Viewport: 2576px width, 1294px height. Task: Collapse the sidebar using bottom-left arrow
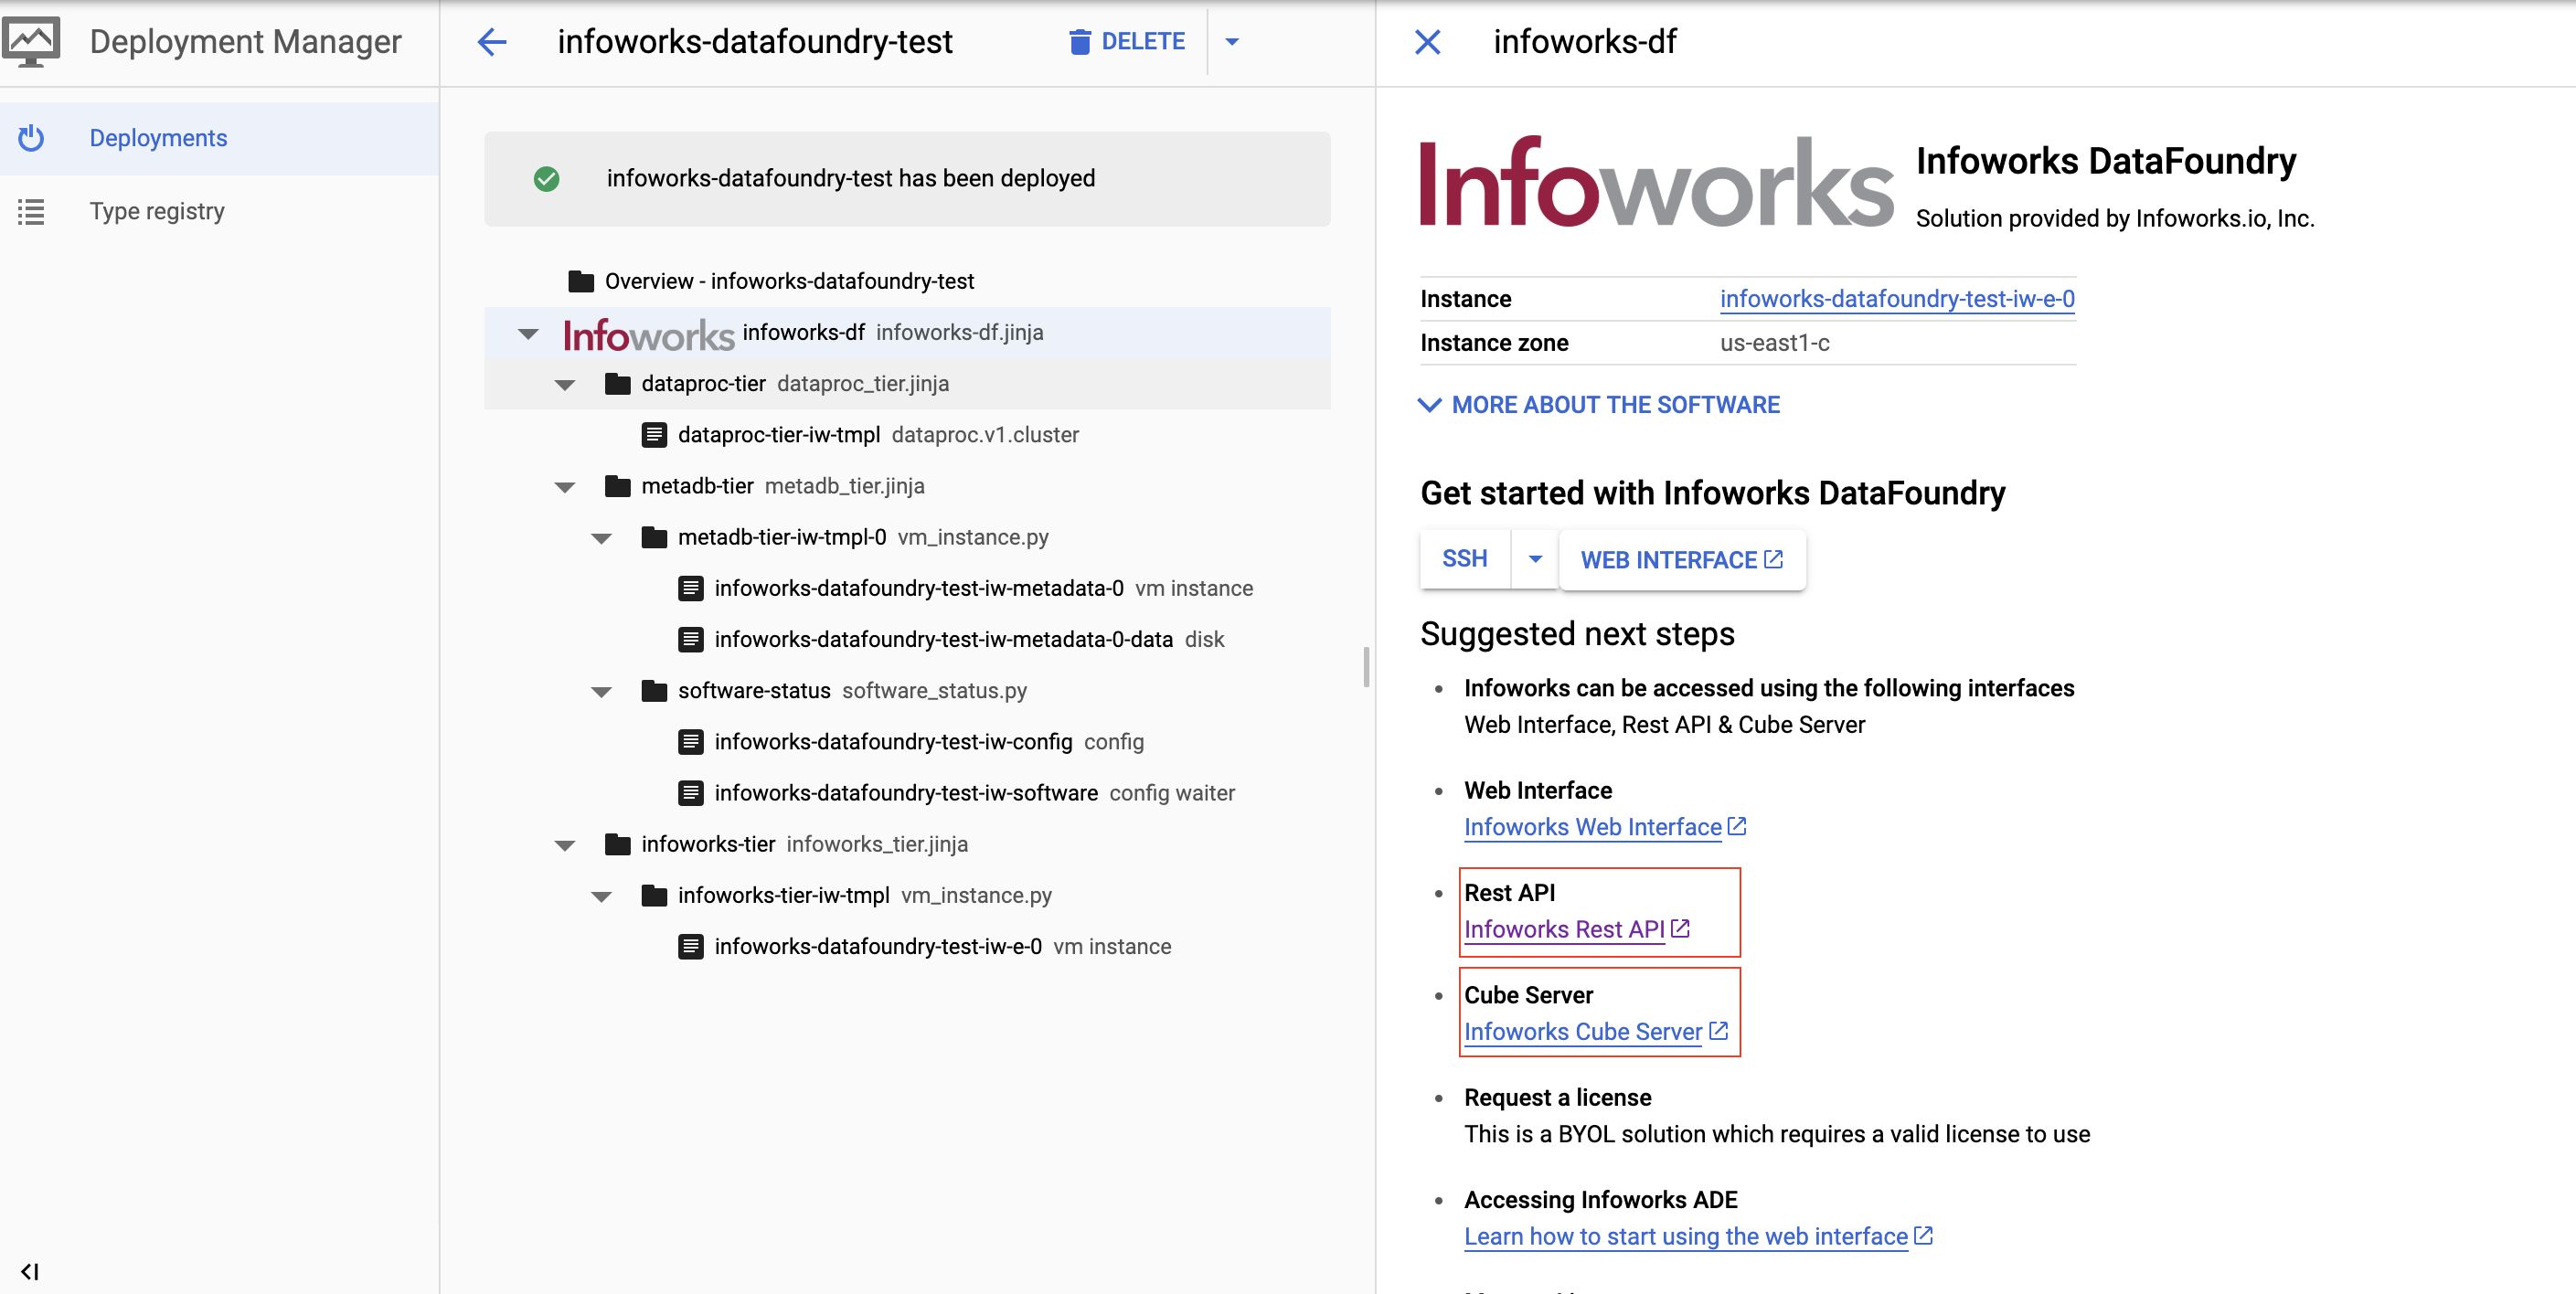coord(30,1272)
